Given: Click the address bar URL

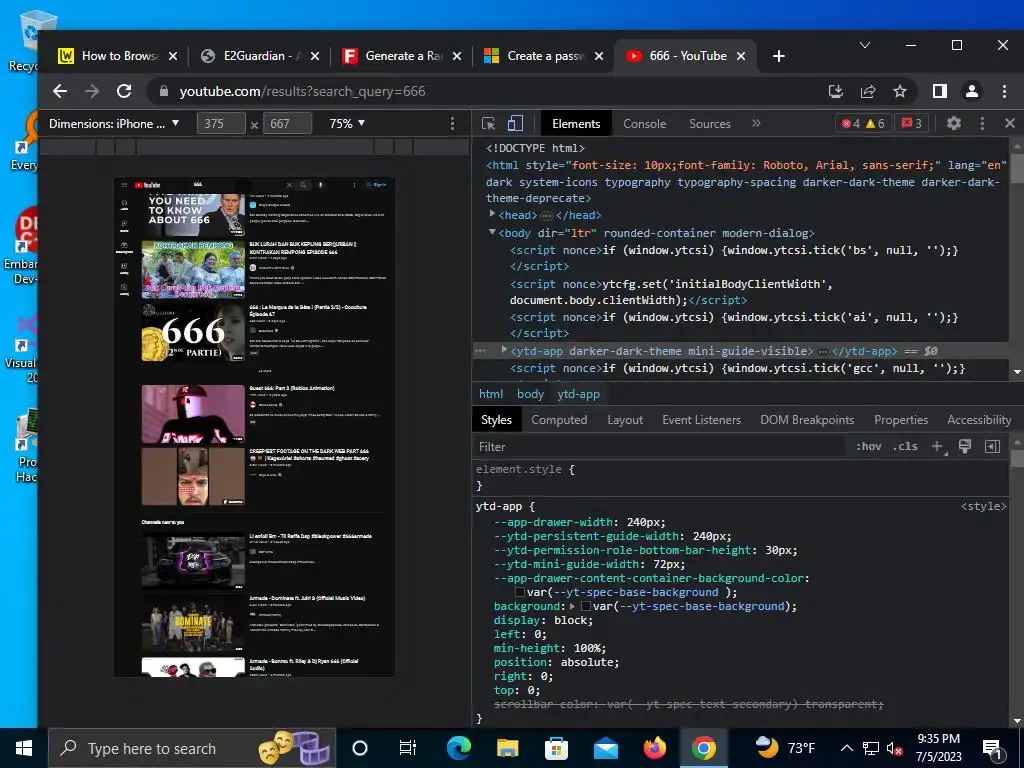Looking at the screenshot, I should pos(302,91).
